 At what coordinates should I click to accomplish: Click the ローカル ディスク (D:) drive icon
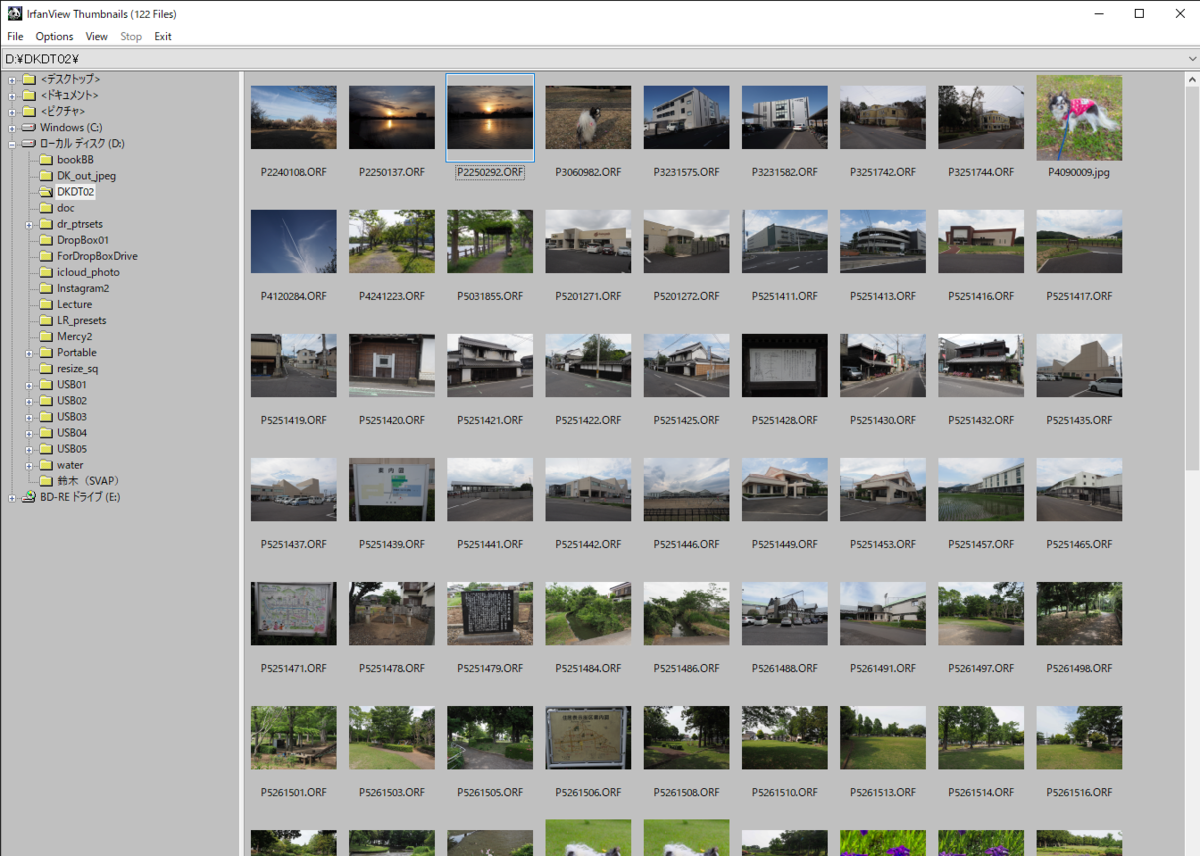(29, 144)
